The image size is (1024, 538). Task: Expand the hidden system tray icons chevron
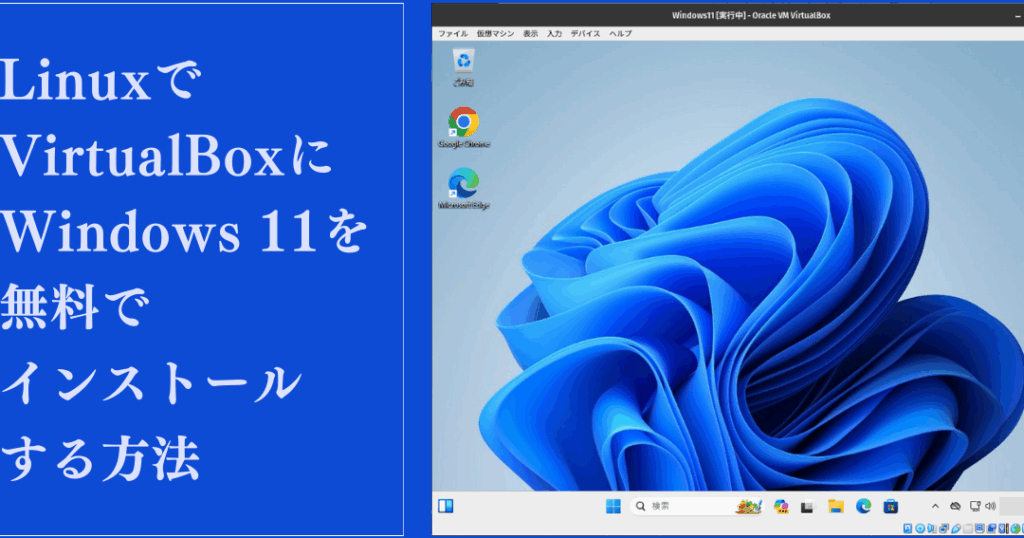click(x=935, y=506)
